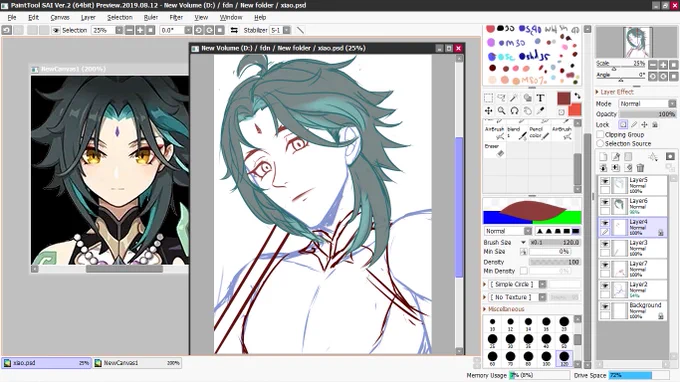Toggle preserve opacity lock icon
The image size is (680, 382).
coord(623,125)
